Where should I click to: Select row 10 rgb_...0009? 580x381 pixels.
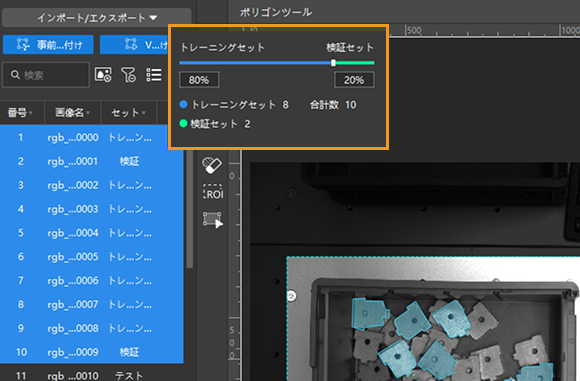click(x=92, y=352)
